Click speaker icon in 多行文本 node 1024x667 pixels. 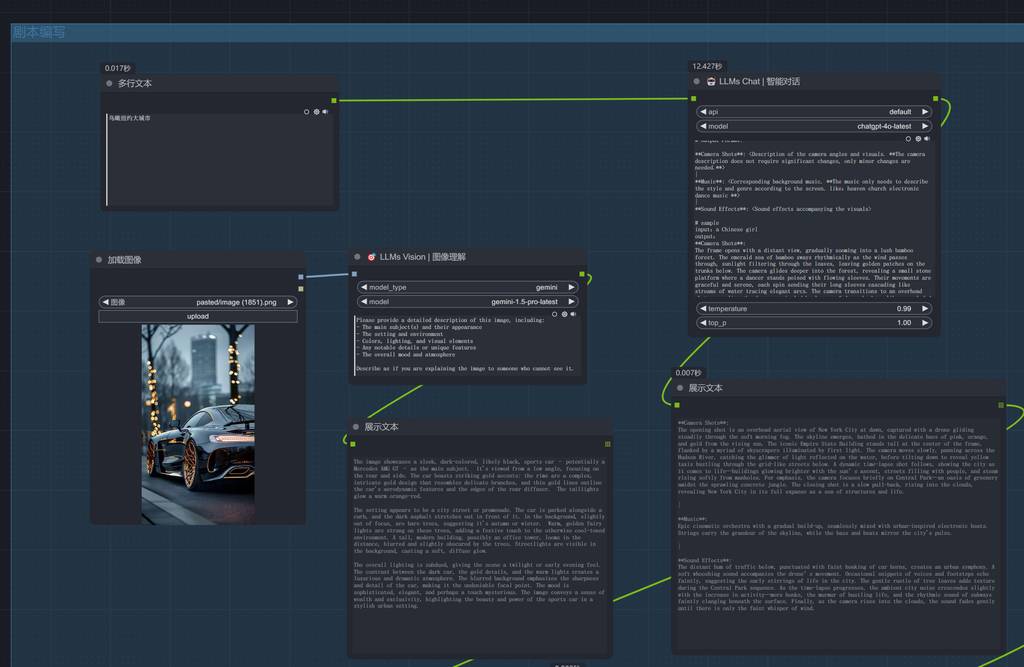(325, 112)
